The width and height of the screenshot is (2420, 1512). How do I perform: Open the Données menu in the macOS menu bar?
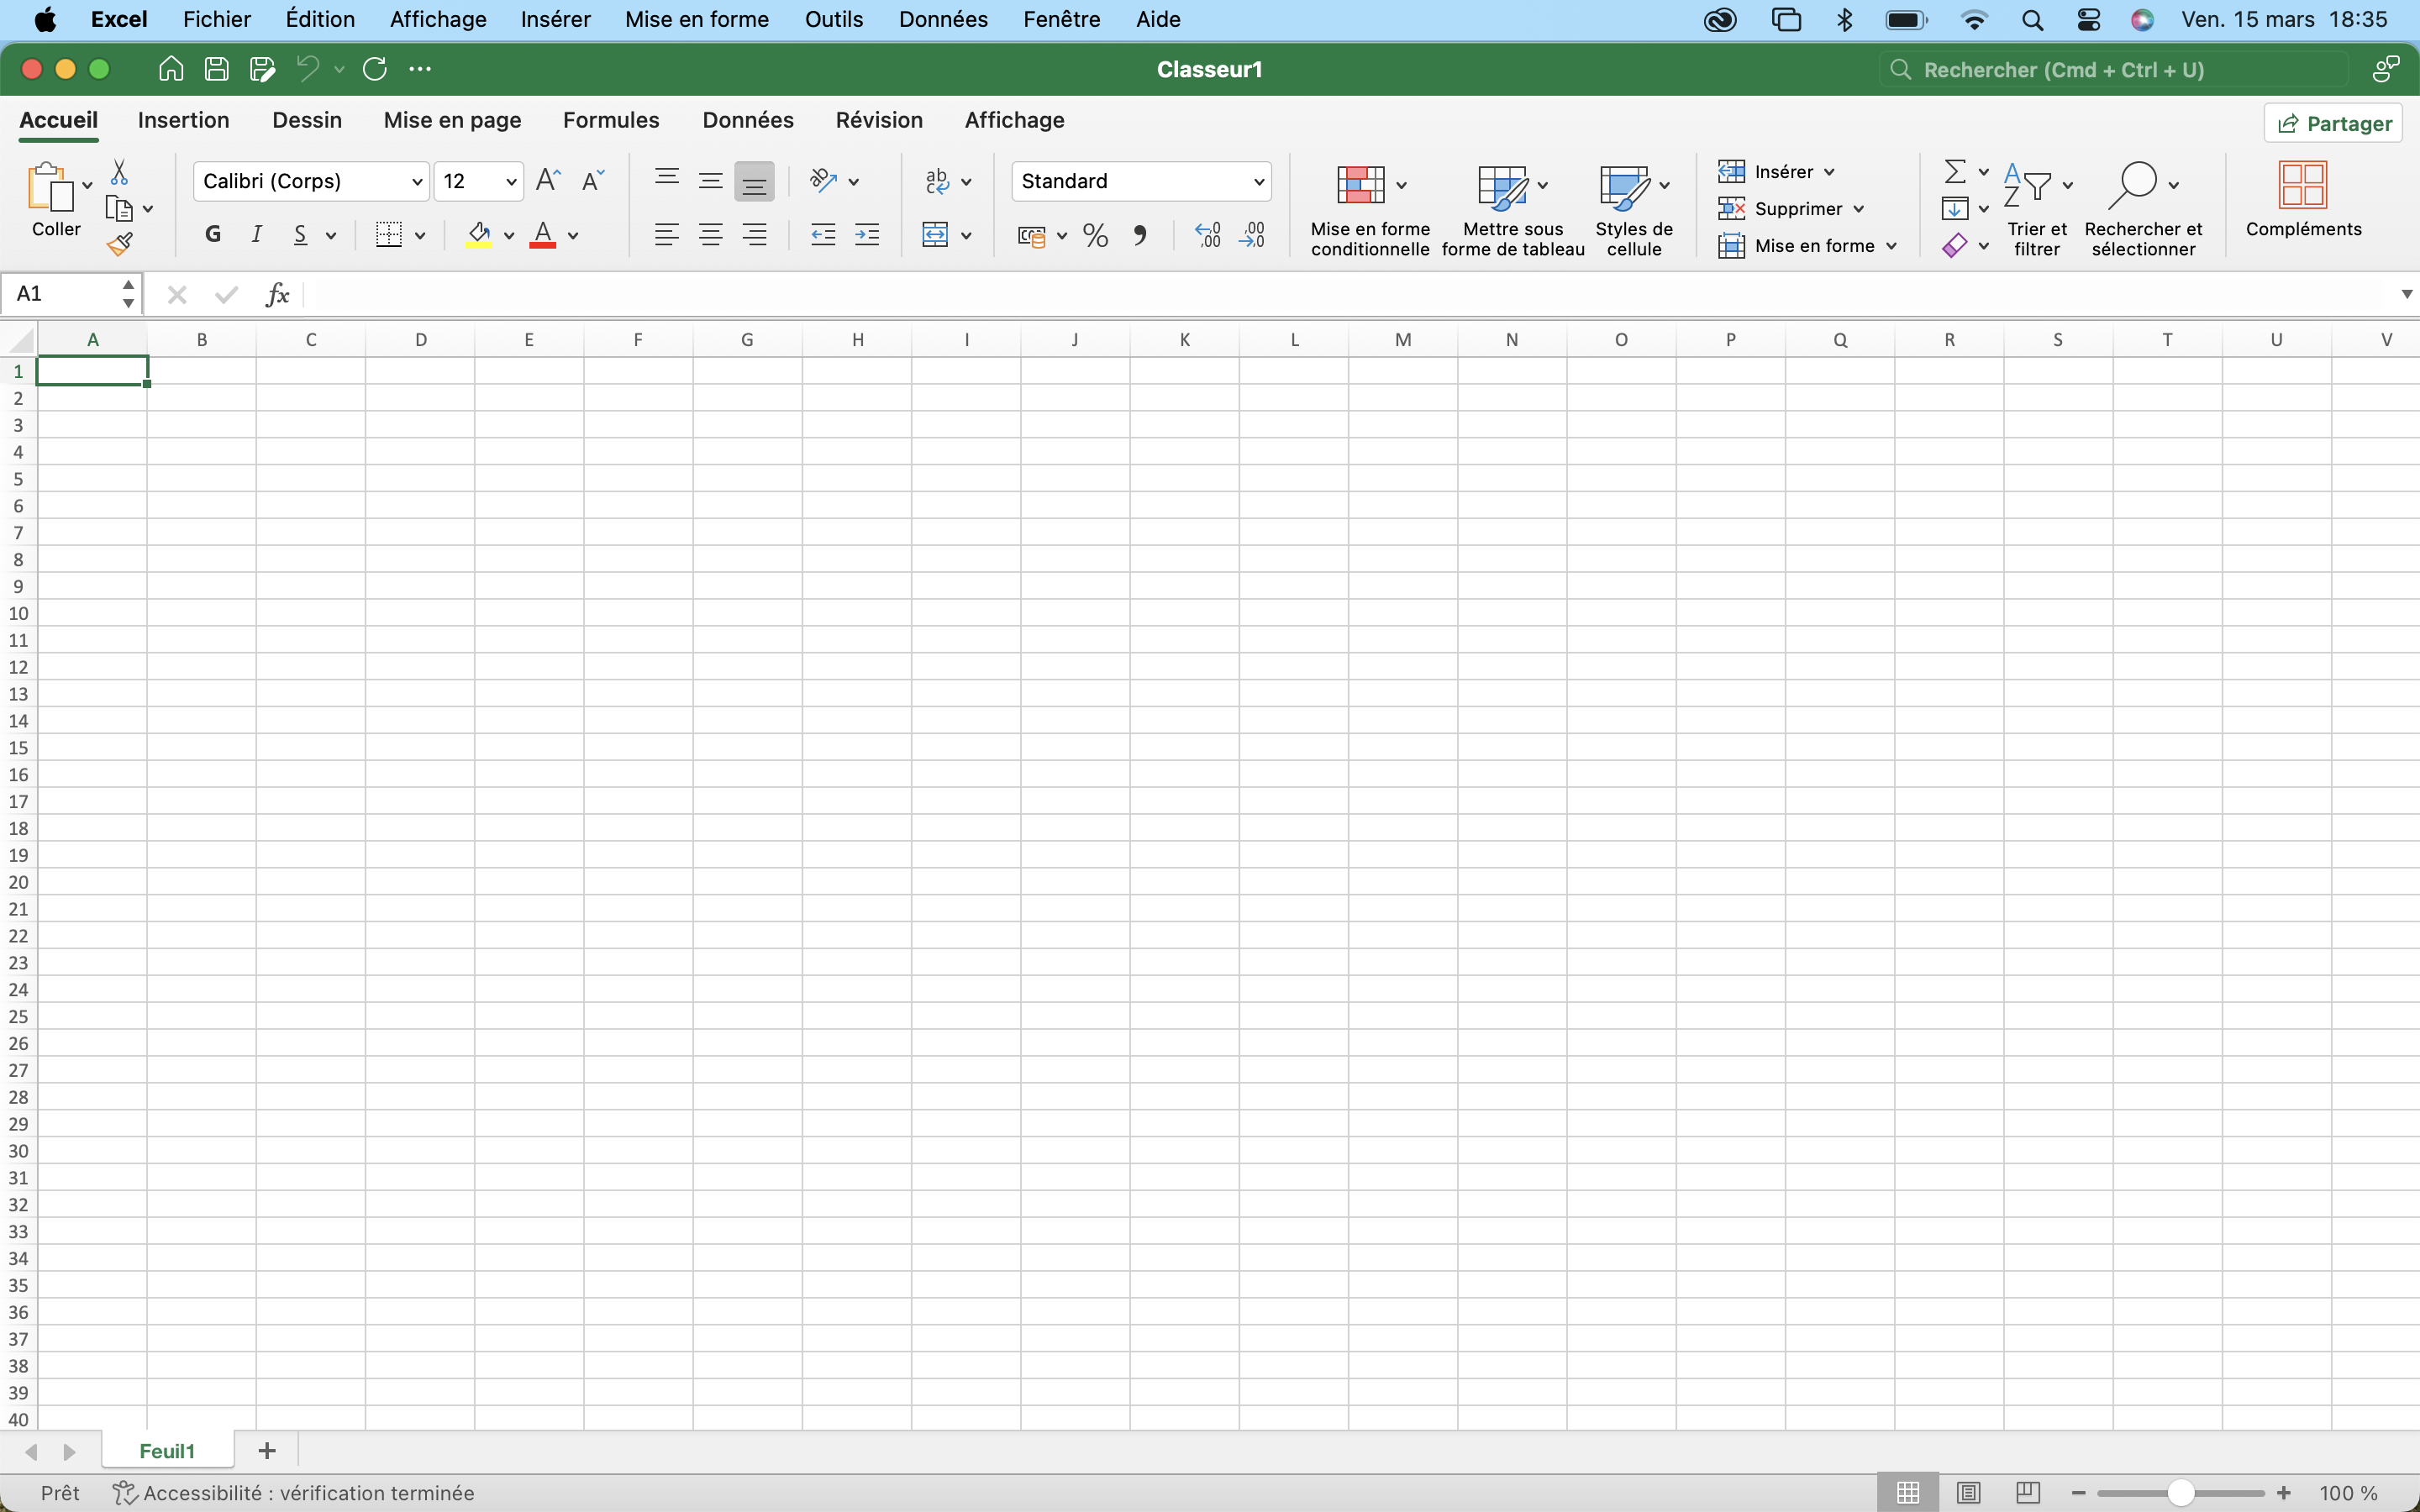tap(942, 19)
